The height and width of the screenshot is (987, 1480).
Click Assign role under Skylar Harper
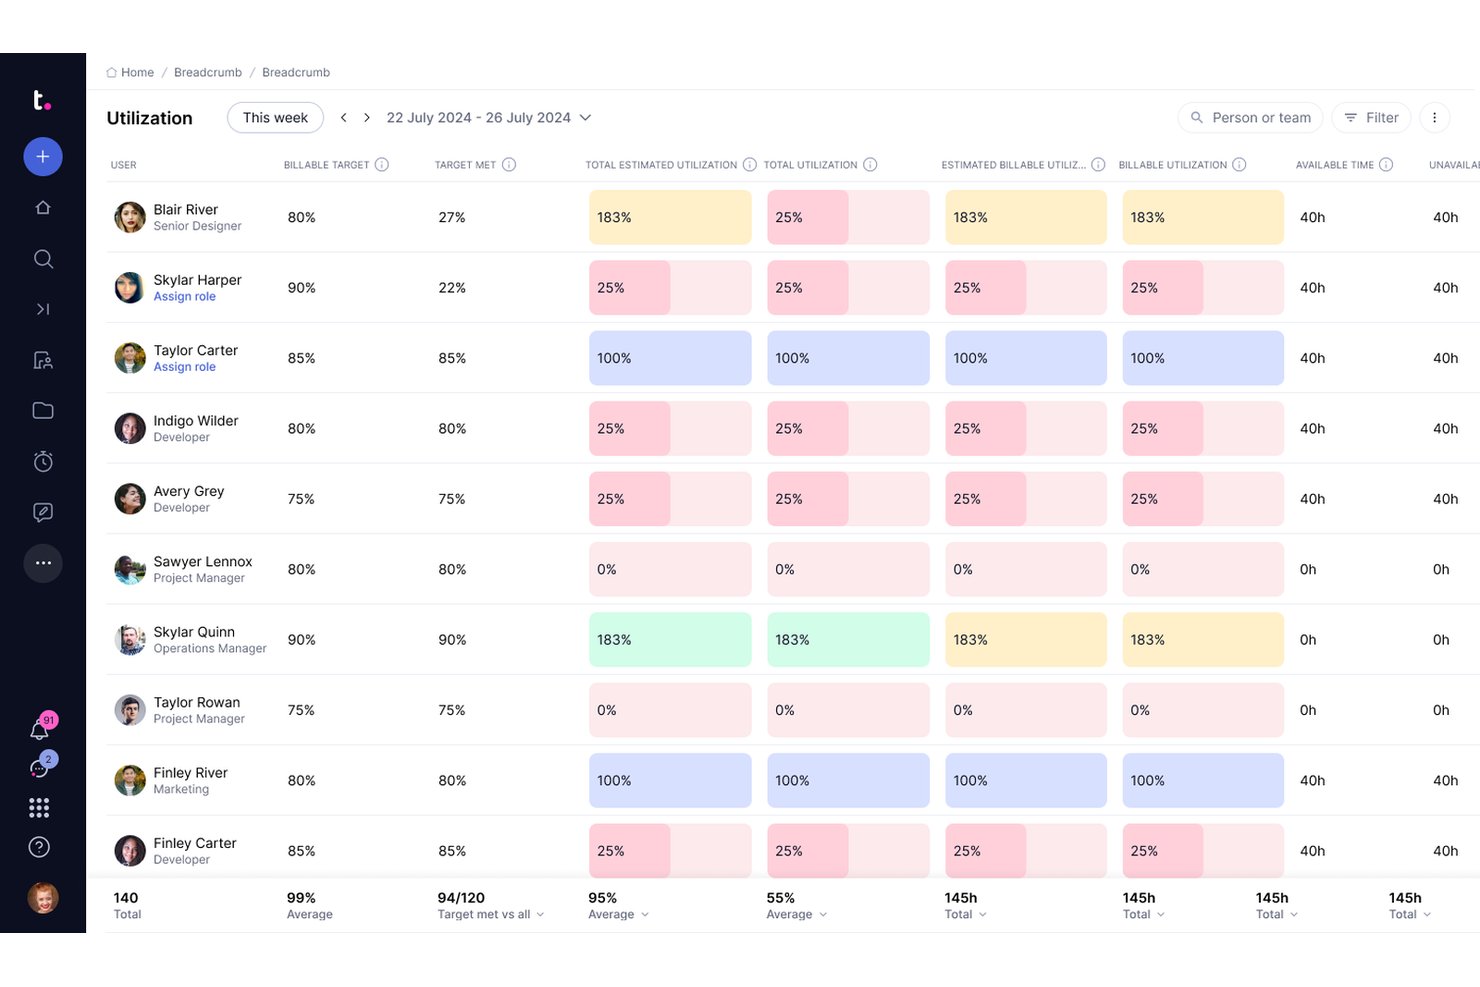184,297
